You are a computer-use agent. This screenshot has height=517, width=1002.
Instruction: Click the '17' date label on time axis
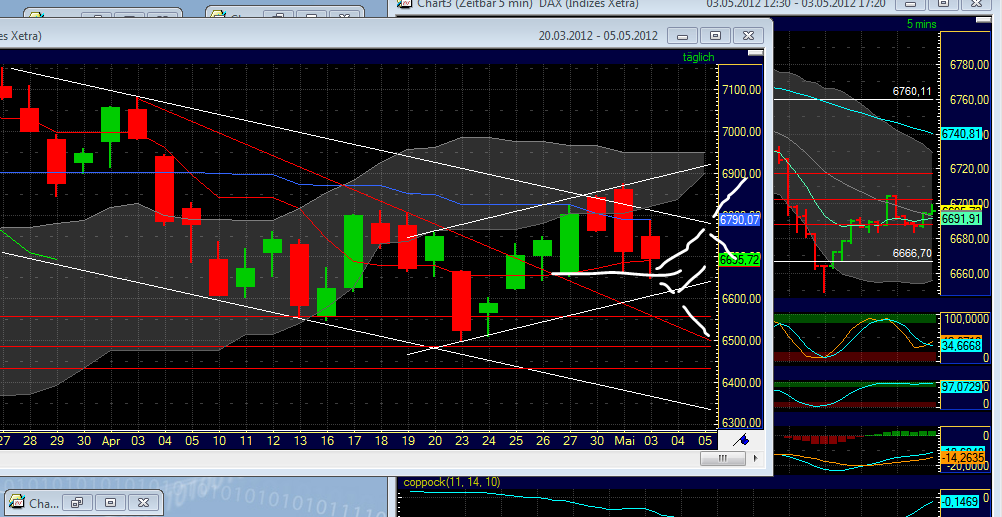coord(353,441)
